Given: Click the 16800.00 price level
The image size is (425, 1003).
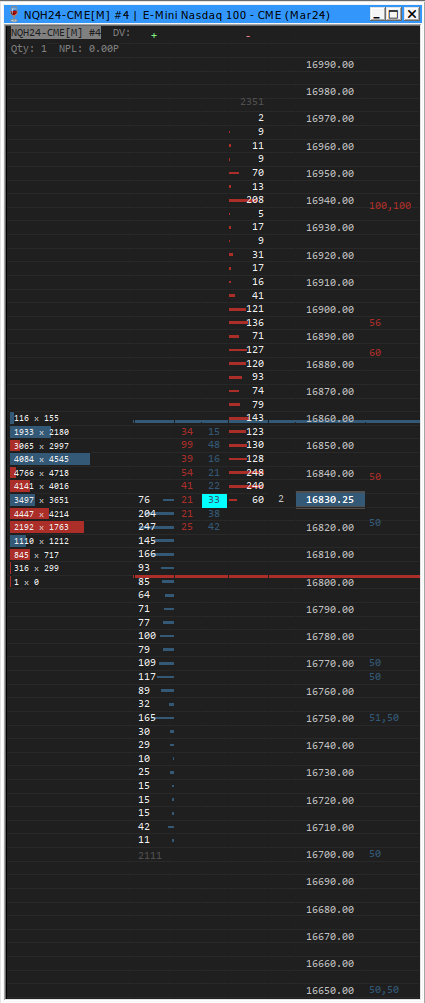Looking at the screenshot, I should coord(330,583).
